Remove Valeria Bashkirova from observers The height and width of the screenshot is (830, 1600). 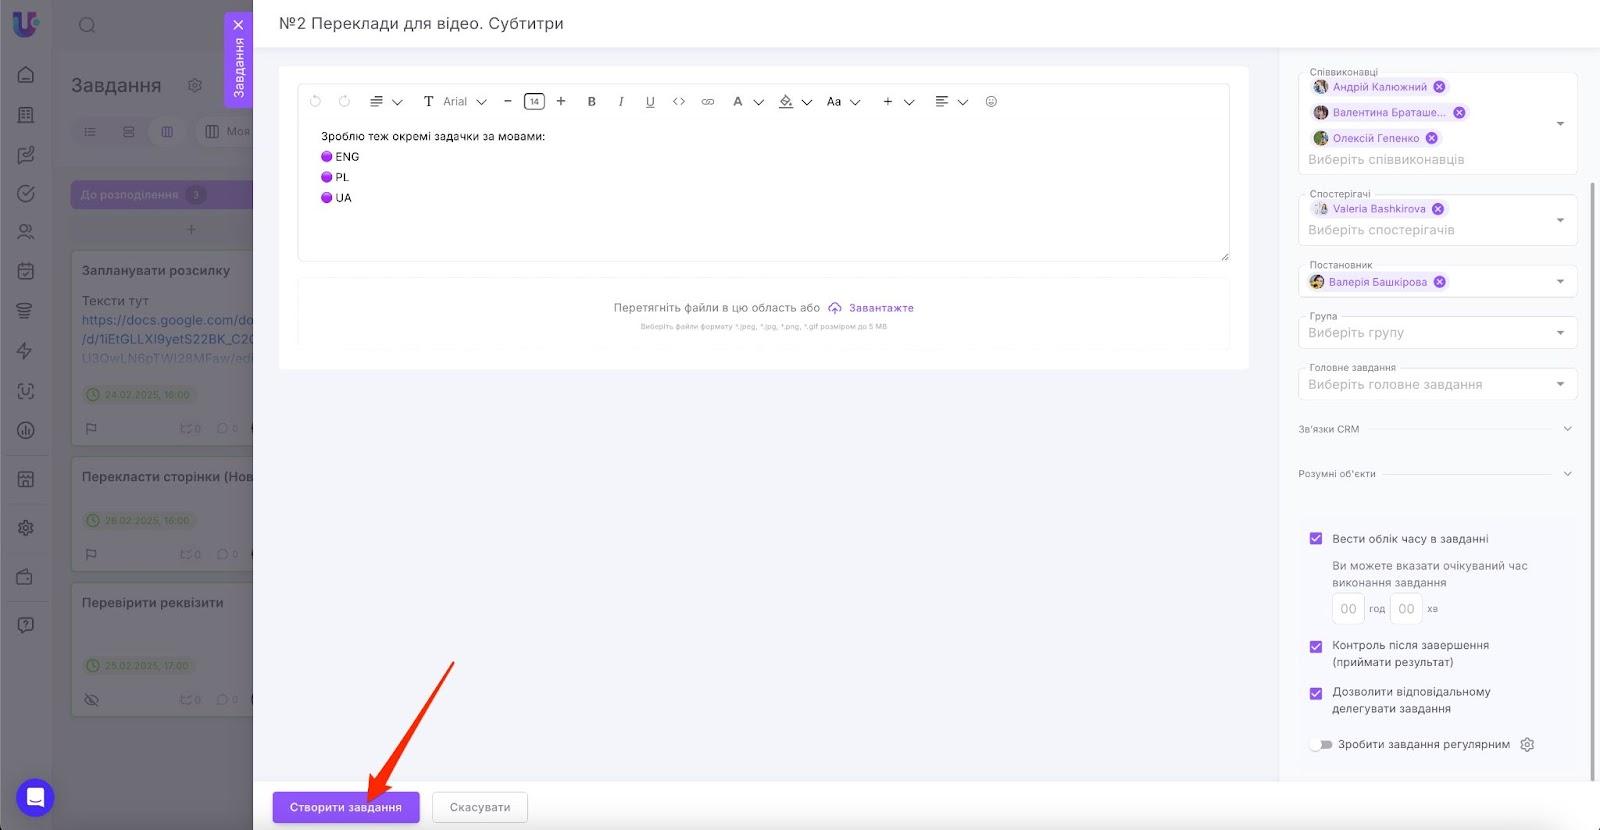click(x=1438, y=209)
